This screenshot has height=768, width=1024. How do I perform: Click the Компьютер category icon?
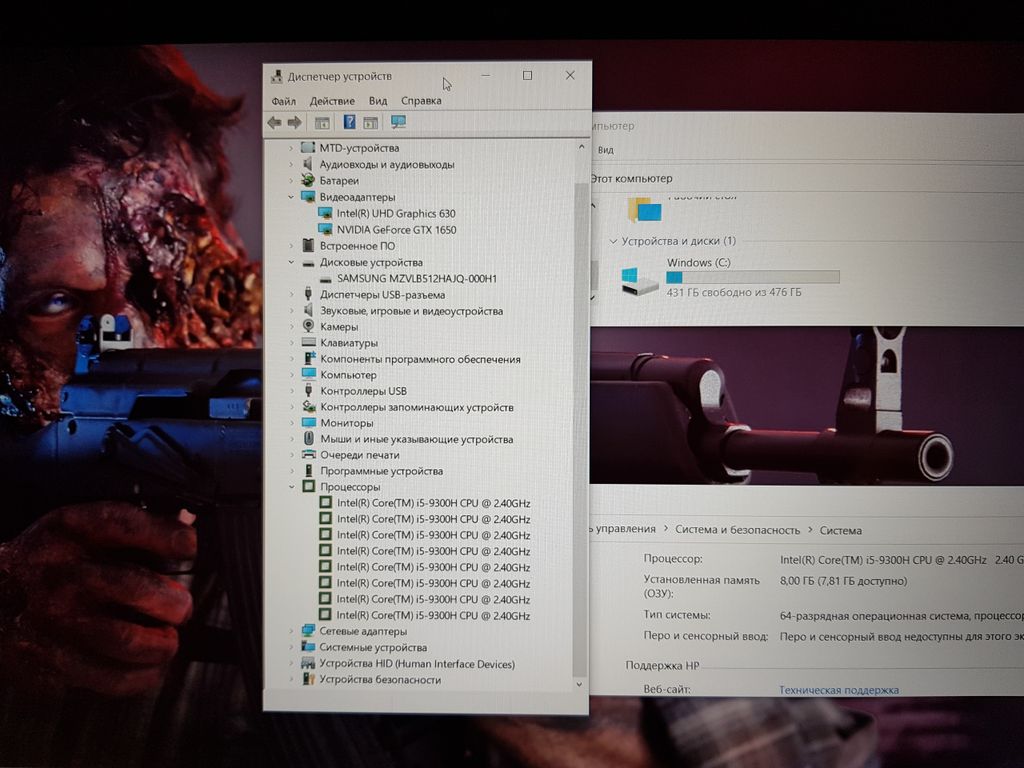pyautogui.click(x=309, y=374)
